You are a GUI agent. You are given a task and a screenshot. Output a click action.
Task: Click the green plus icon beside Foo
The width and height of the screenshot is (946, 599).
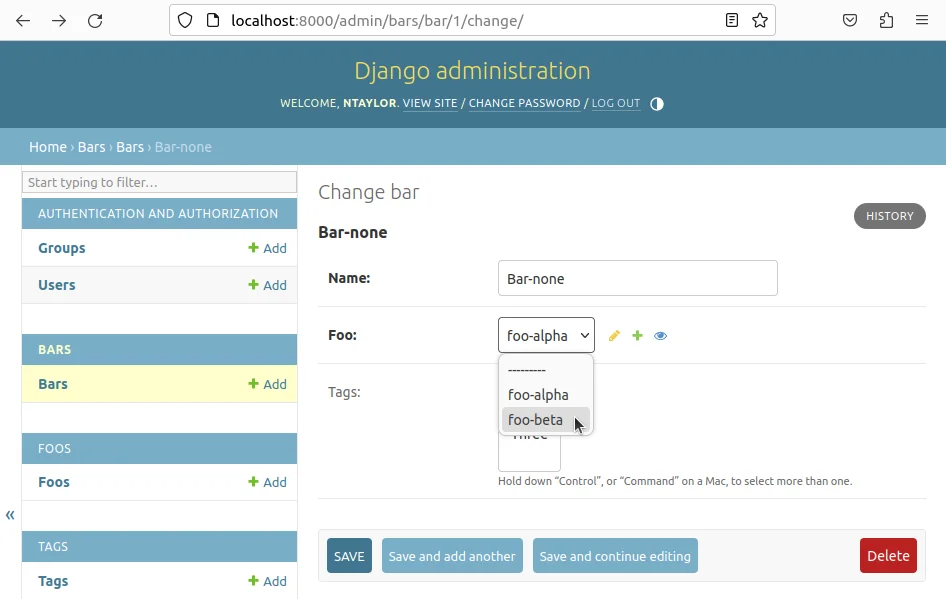tap(637, 336)
